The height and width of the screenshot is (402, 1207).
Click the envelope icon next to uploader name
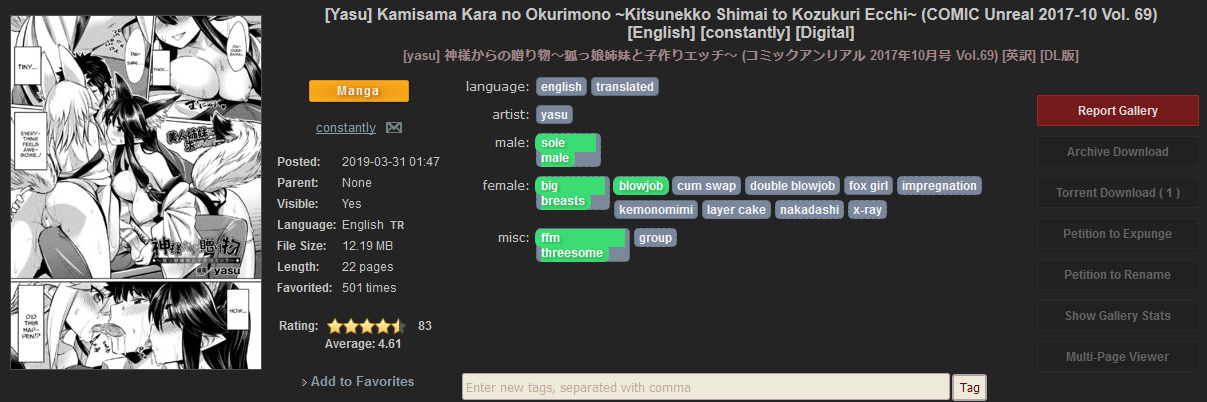pos(394,128)
